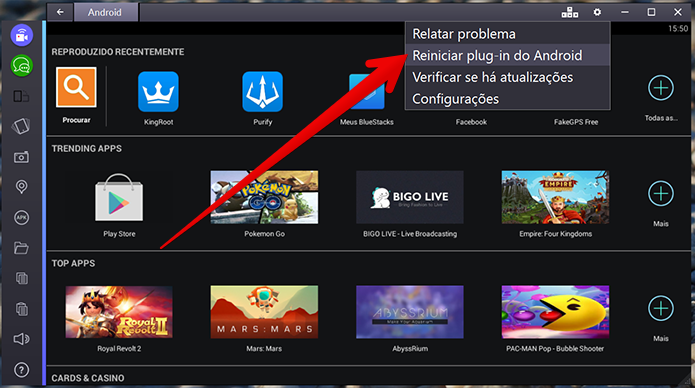
Task: Click the Mais plus in Trending Apps
Action: point(661,193)
